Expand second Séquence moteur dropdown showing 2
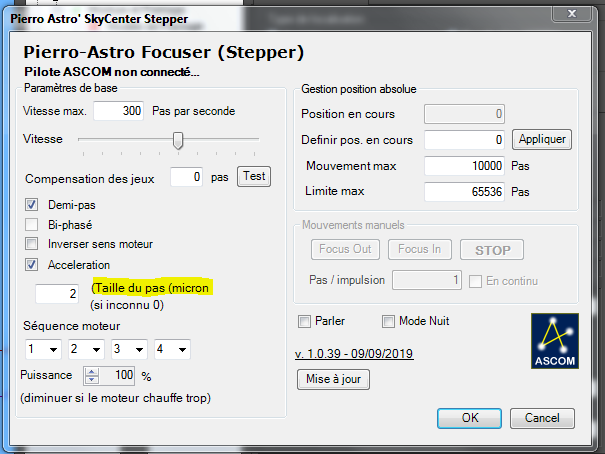This screenshot has width=605, height=454. coord(84,350)
